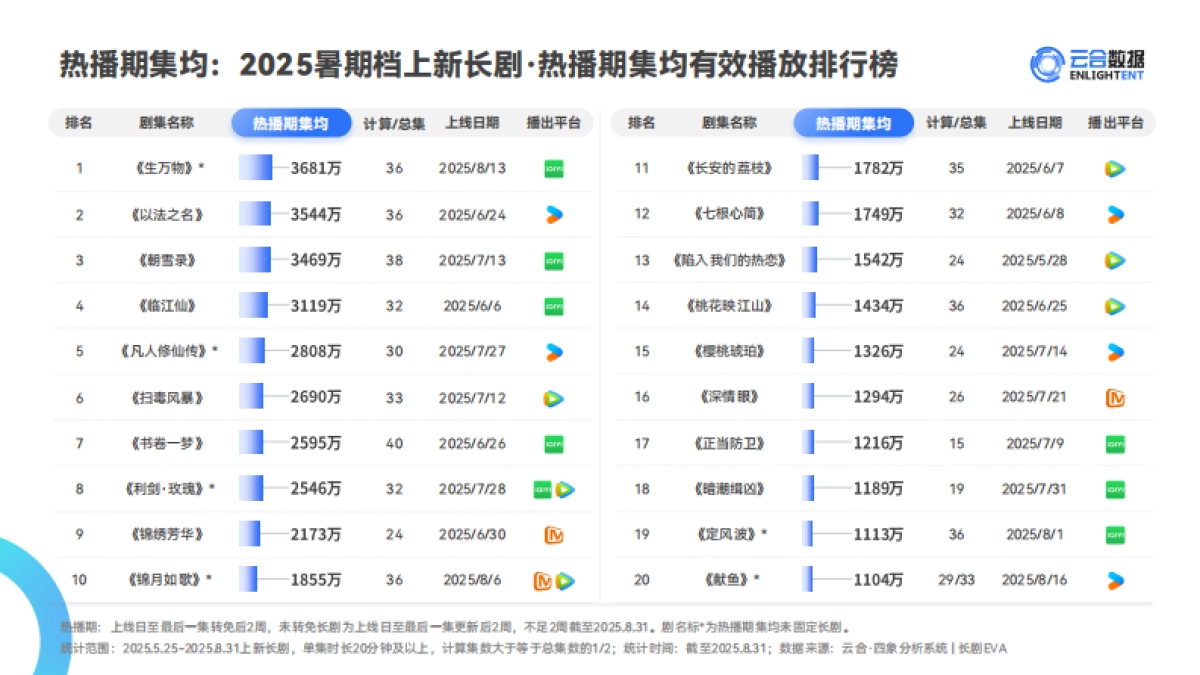Click the 播出平台 column header
The width and height of the screenshot is (1200, 675).
click(x=553, y=122)
